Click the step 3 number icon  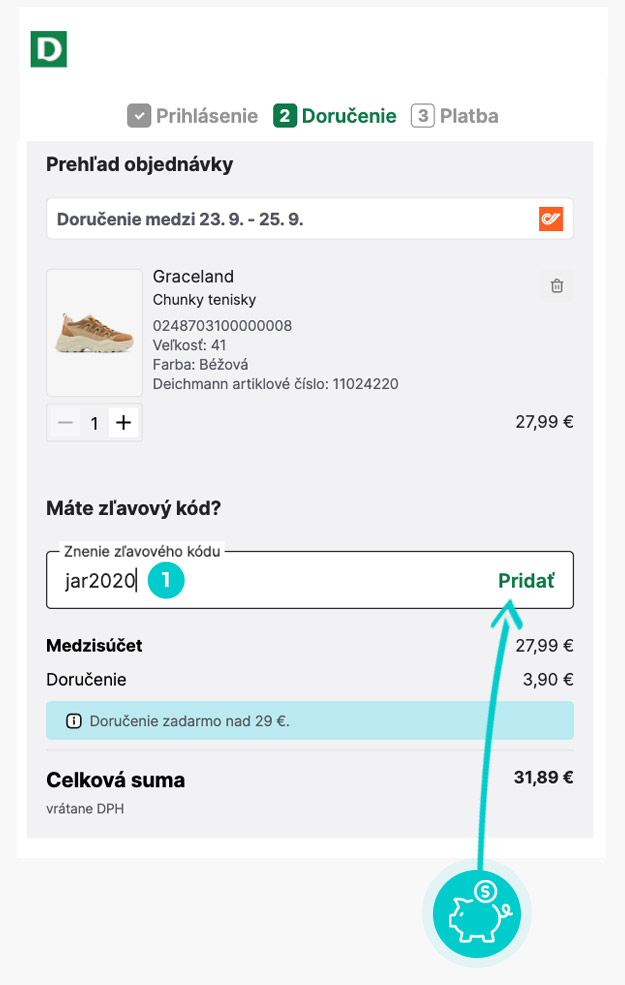tap(422, 116)
